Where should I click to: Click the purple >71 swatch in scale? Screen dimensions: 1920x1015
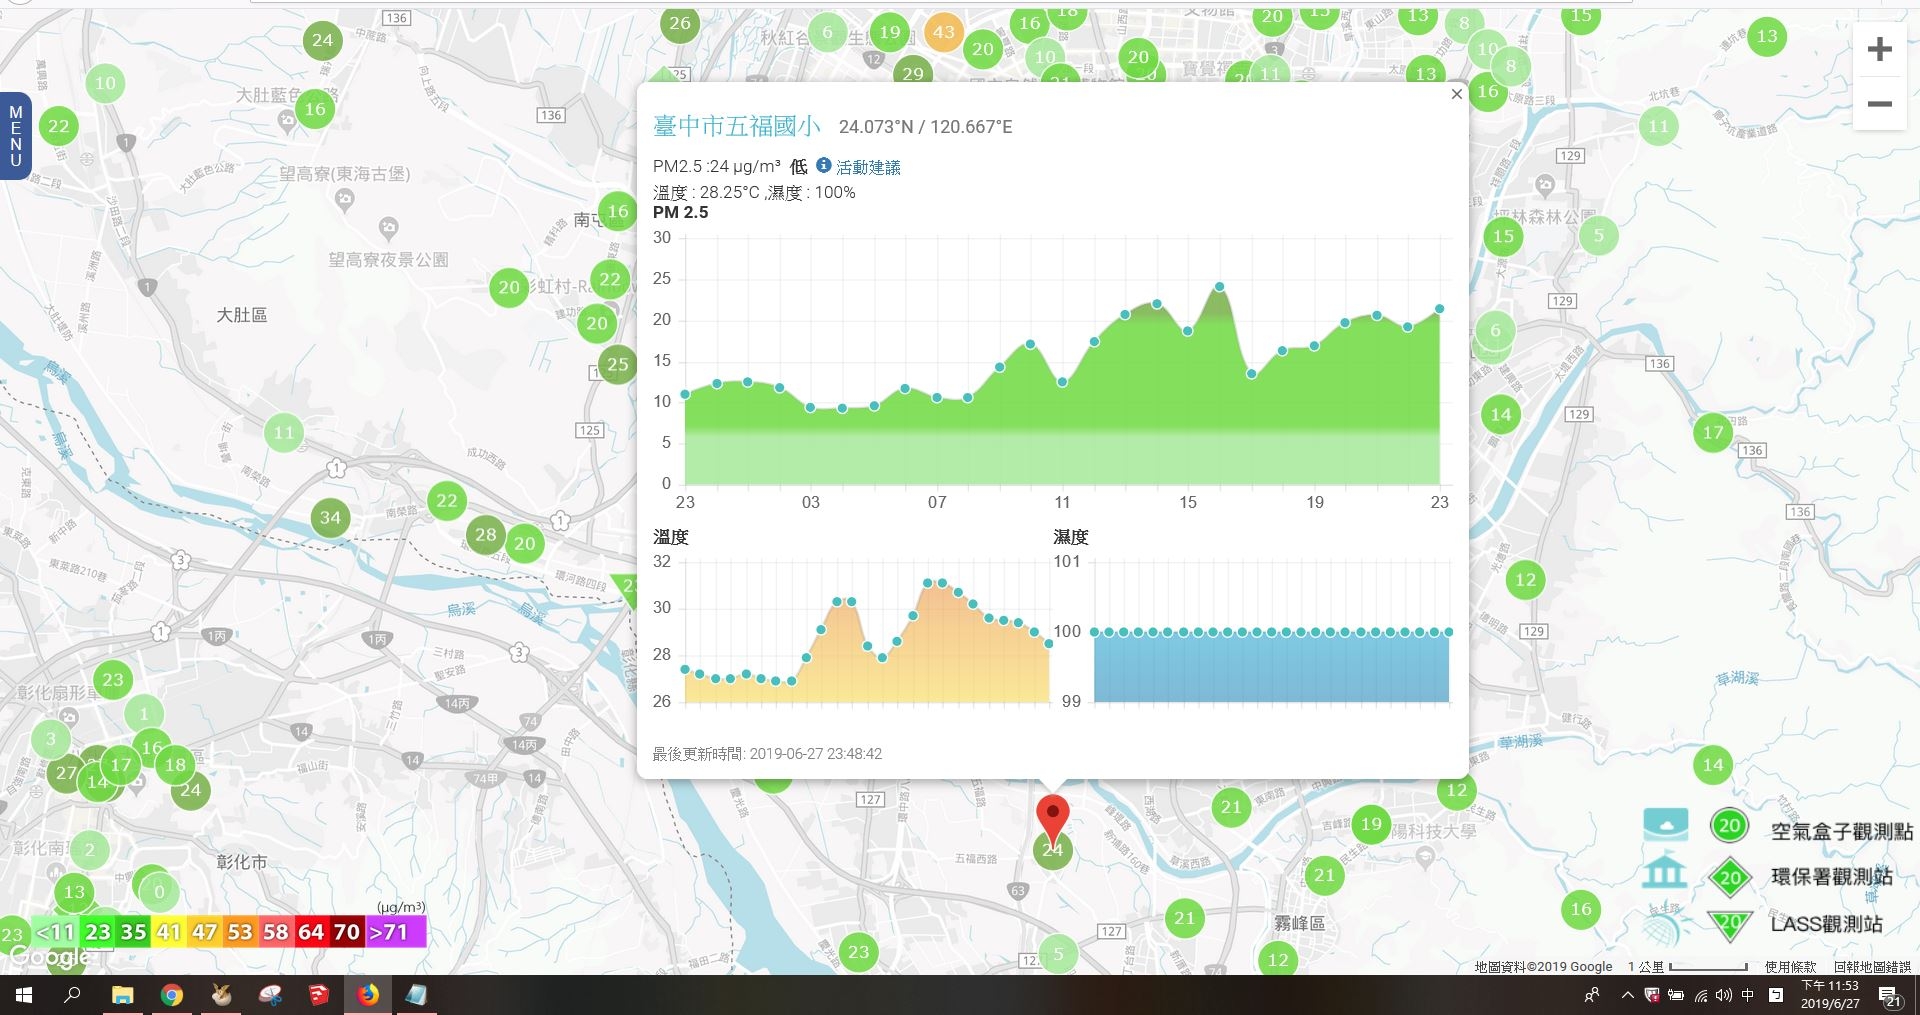[x=395, y=932]
